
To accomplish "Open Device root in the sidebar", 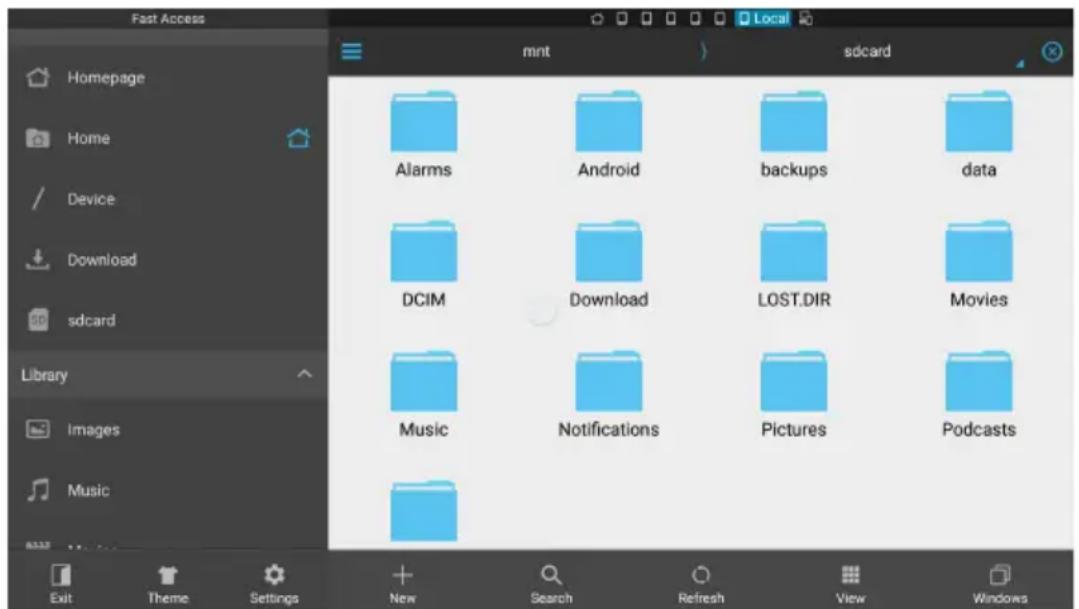I will [x=168, y=199].
